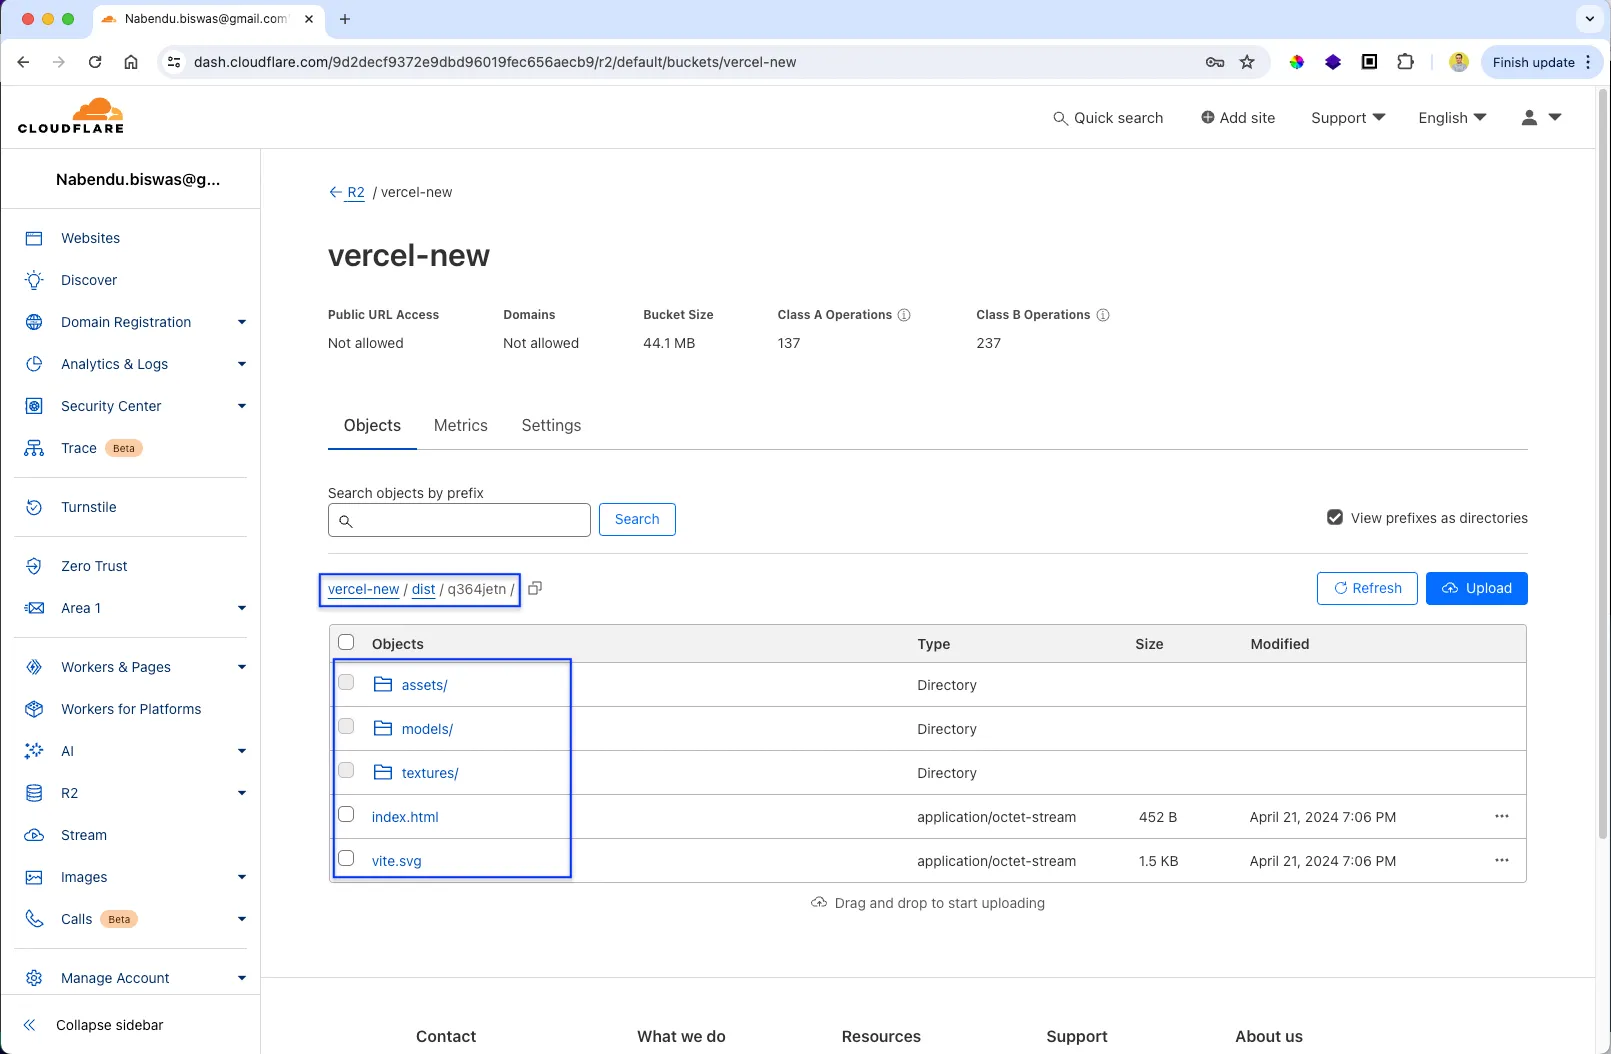Select the Nabendu.biswas browser tab

point(208,19)
